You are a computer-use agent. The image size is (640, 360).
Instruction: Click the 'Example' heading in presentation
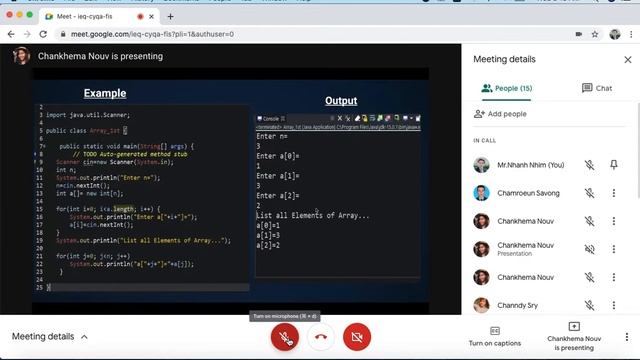[105, 93]
